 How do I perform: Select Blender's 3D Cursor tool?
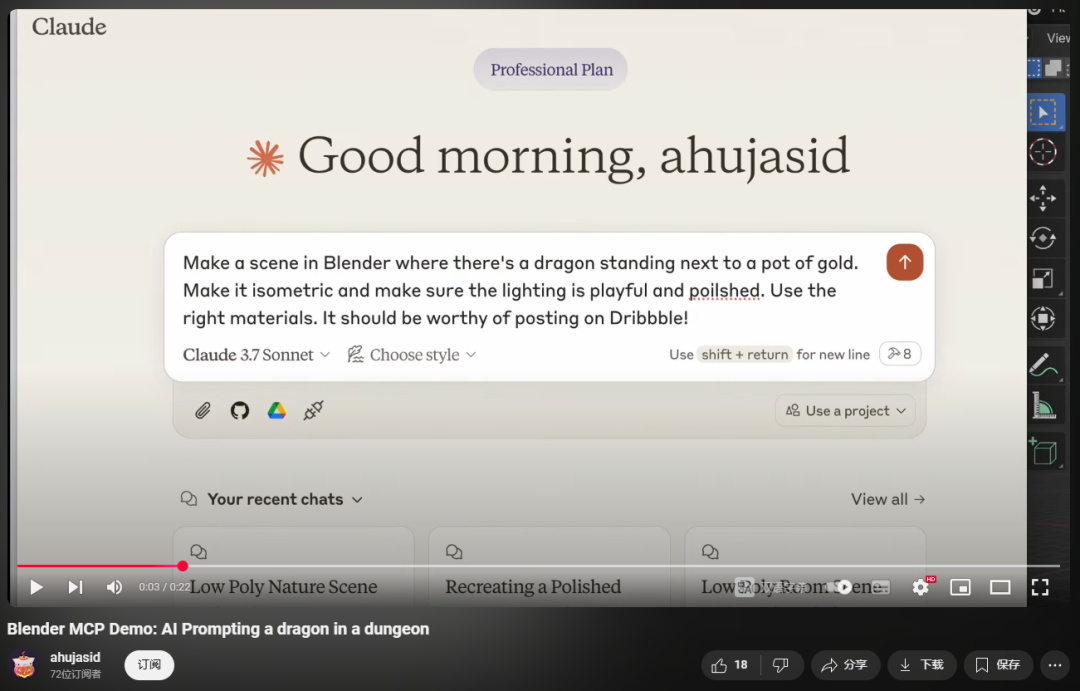(x=1043, y=152)
